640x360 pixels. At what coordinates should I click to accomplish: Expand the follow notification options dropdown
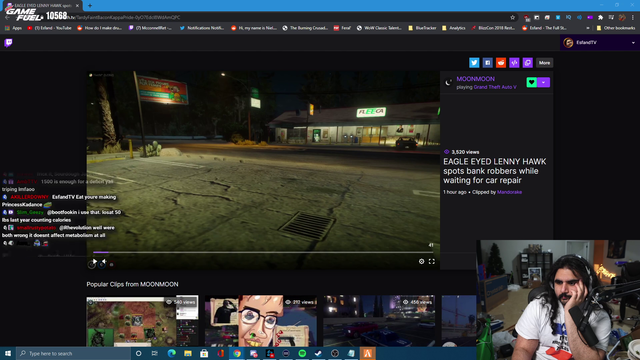[544, 82]
